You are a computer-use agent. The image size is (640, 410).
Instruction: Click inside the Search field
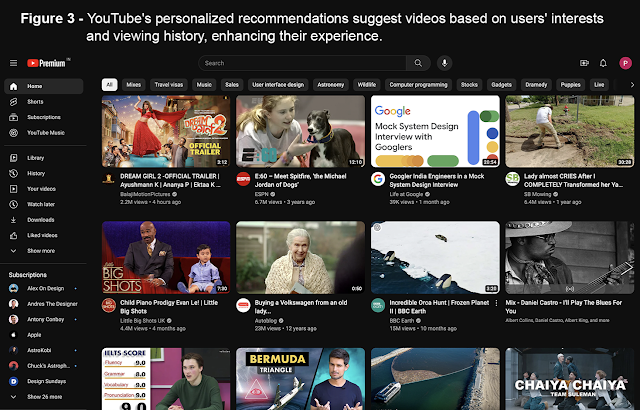302,63
